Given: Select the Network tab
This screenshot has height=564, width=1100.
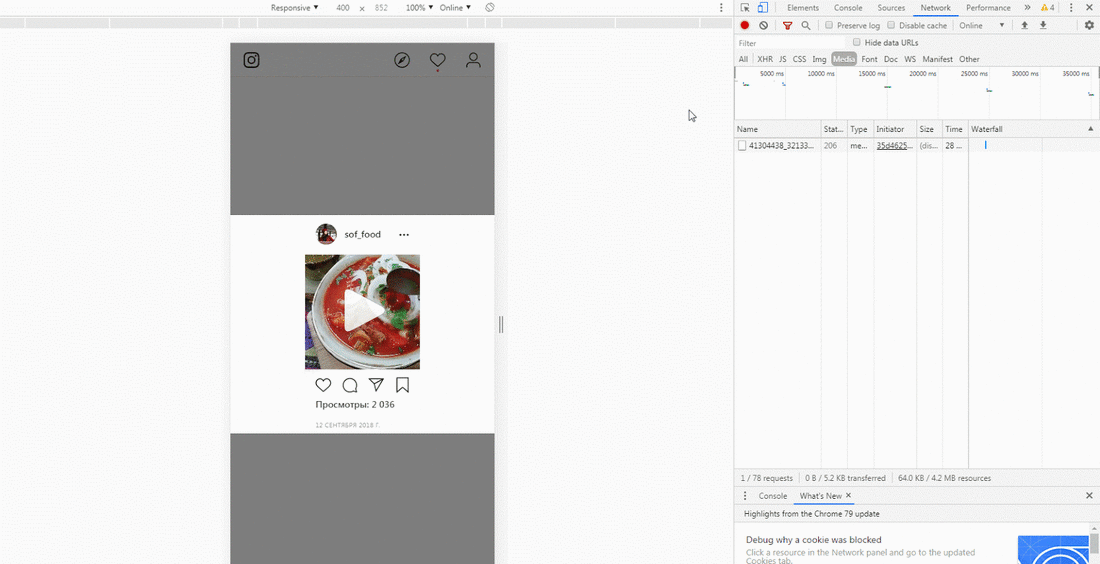Looking at the screenshot, I should (936, 8).
